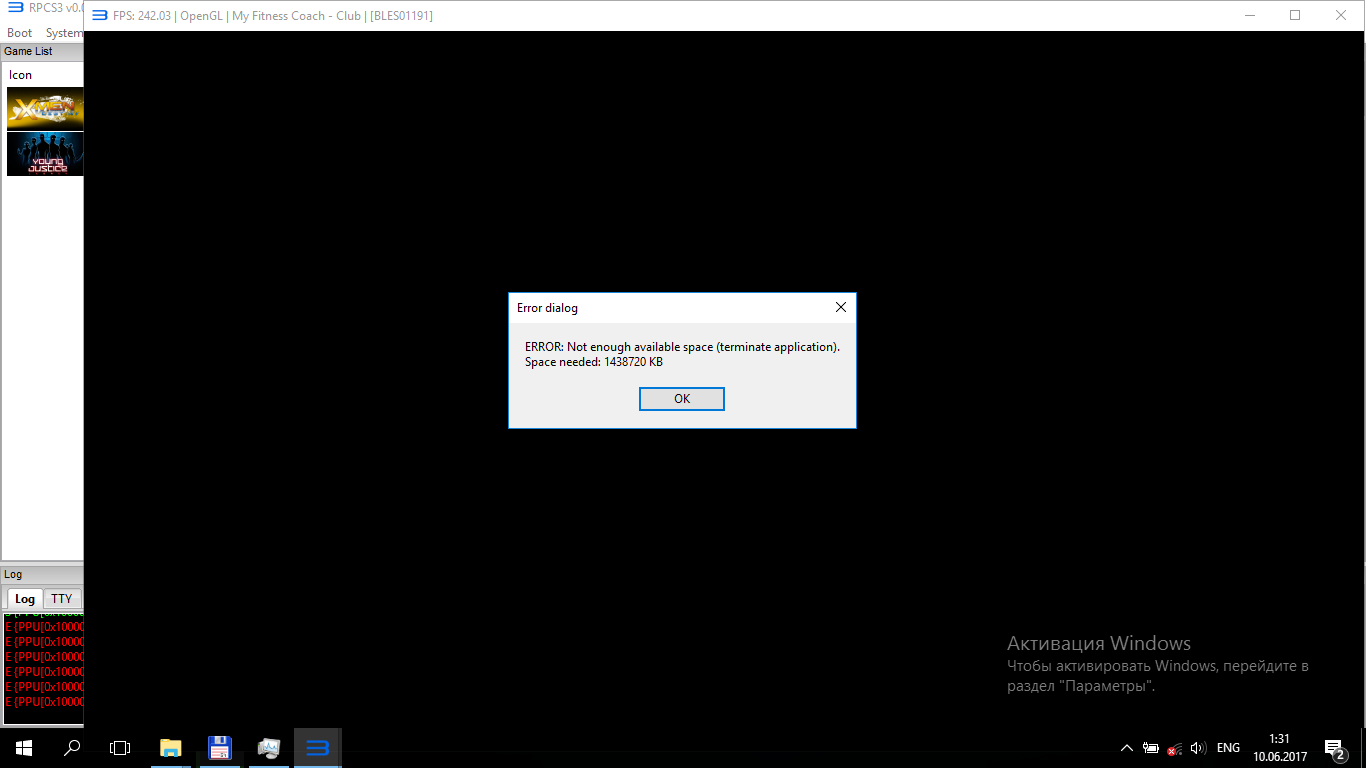Click the power icon in system tray
The image size is (1366, 768).
tap(1151, 748)
